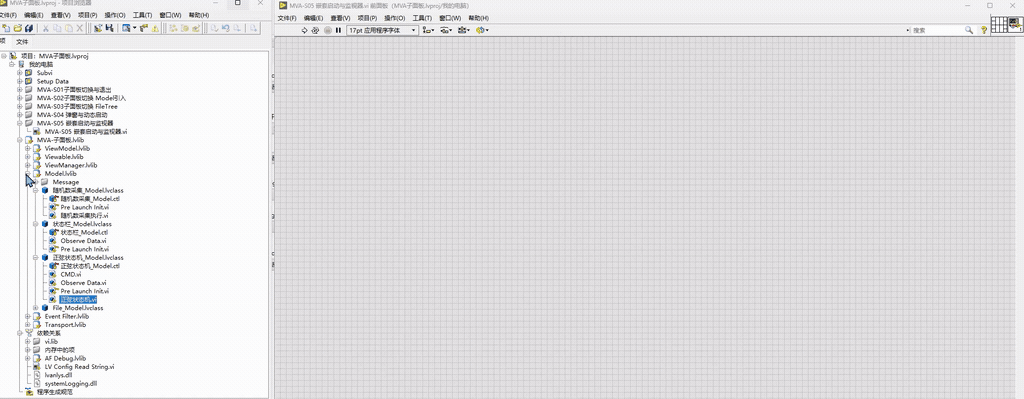
Task: Click the Abort Execution stop icon
Action: coord(328,30)
